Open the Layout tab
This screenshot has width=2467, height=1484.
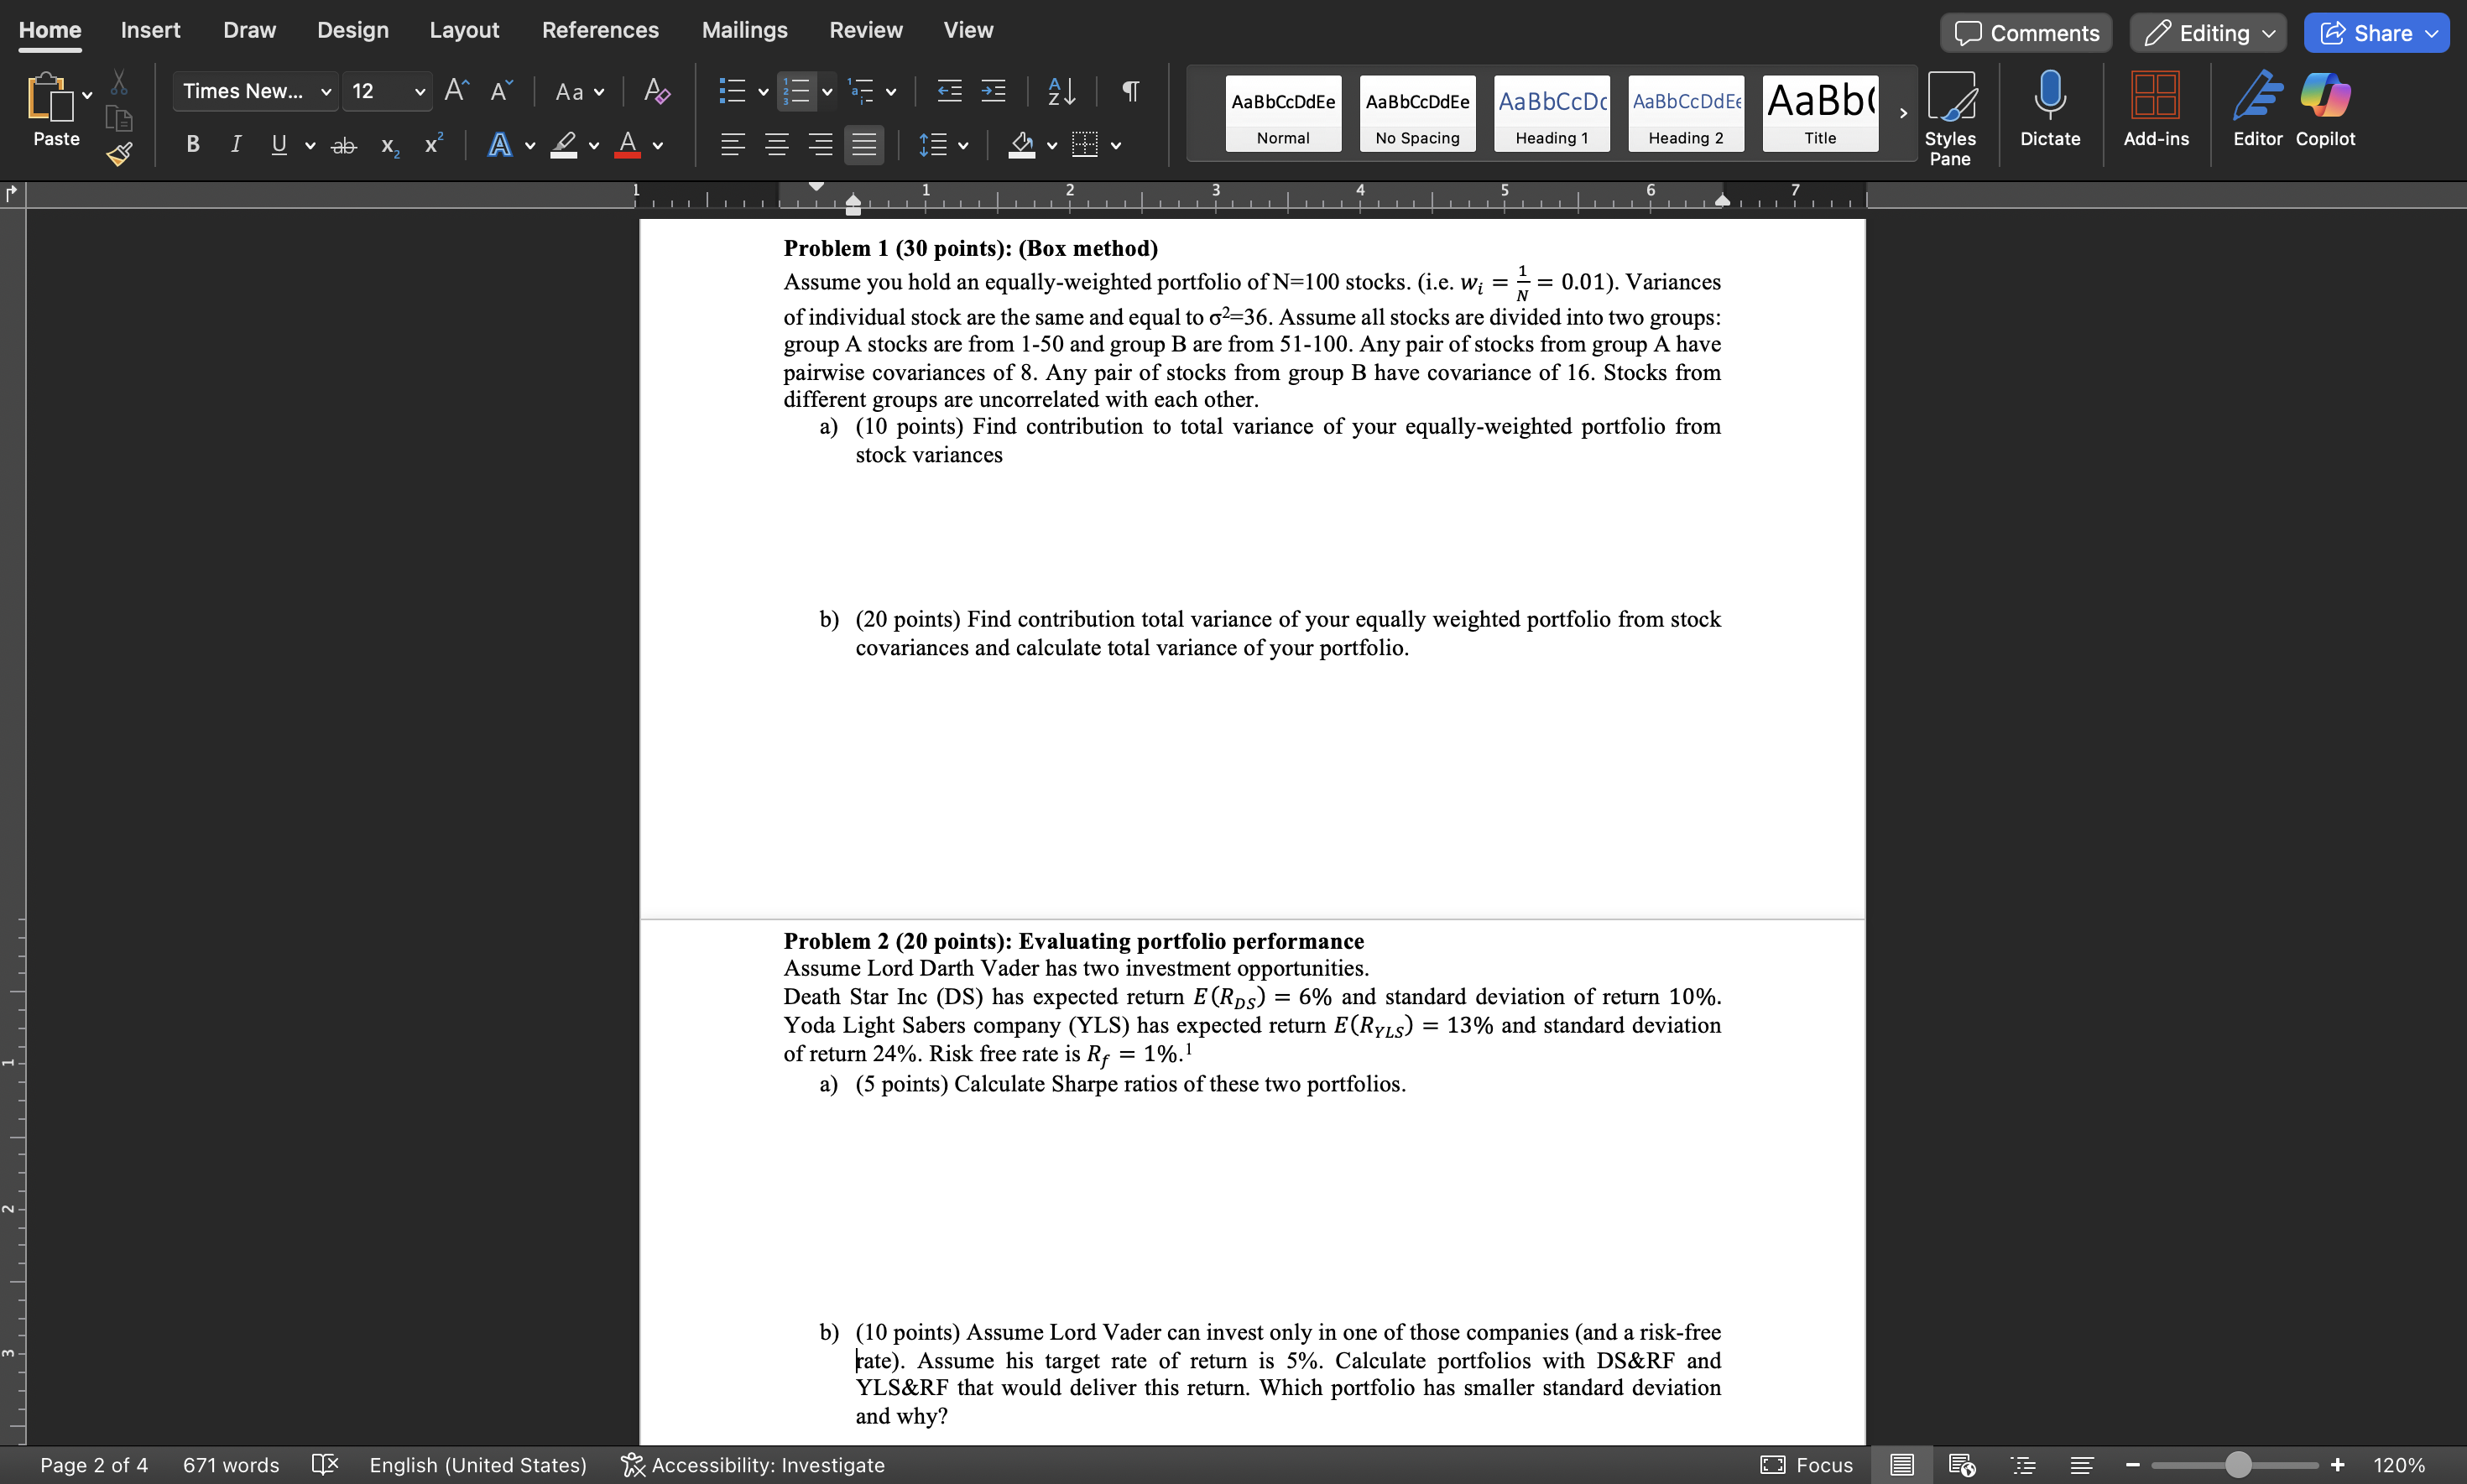[x=464, y=30]
